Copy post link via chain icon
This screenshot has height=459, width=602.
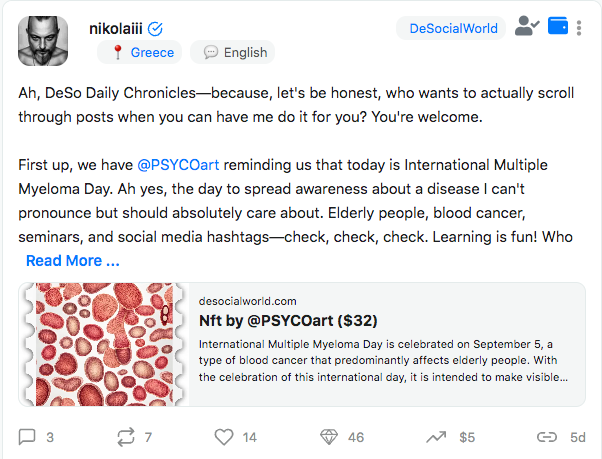coord(546,437)
